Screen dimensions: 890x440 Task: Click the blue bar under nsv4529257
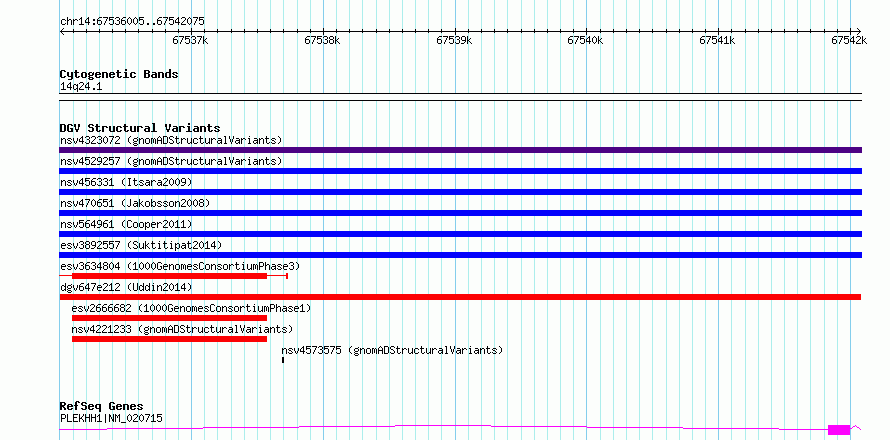[460, 171]
